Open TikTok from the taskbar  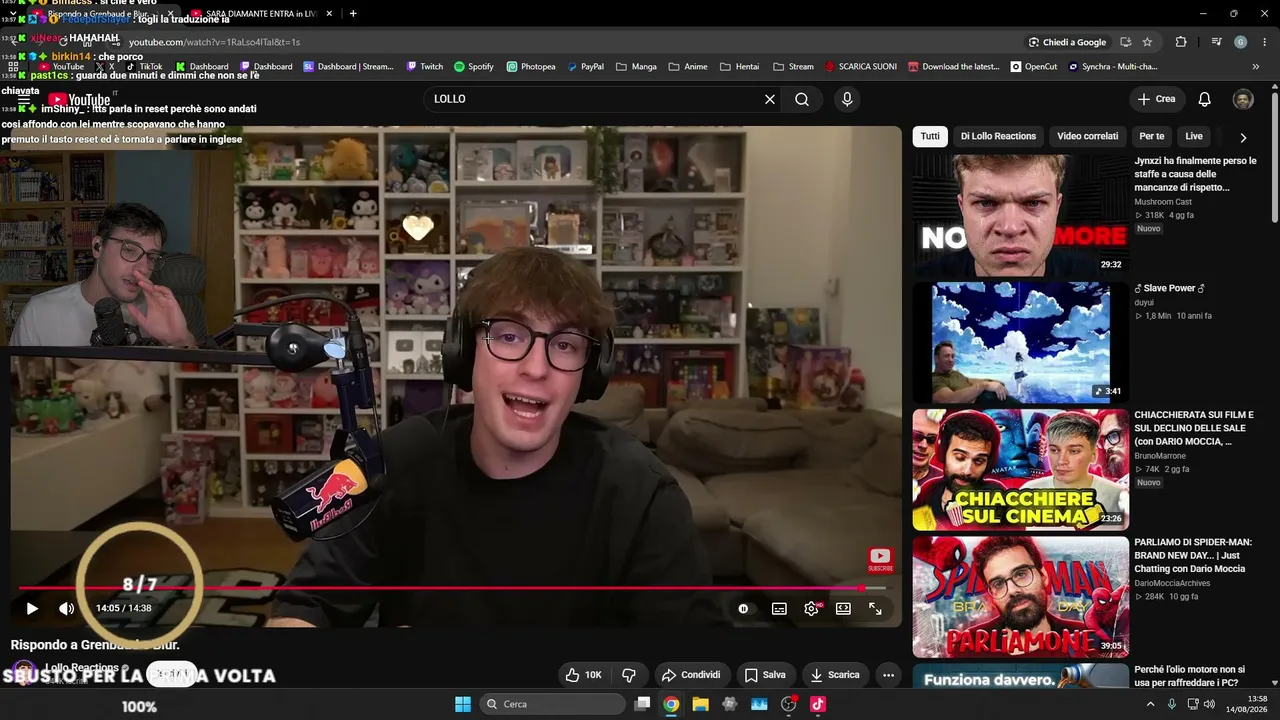click(x=818, y=704)
